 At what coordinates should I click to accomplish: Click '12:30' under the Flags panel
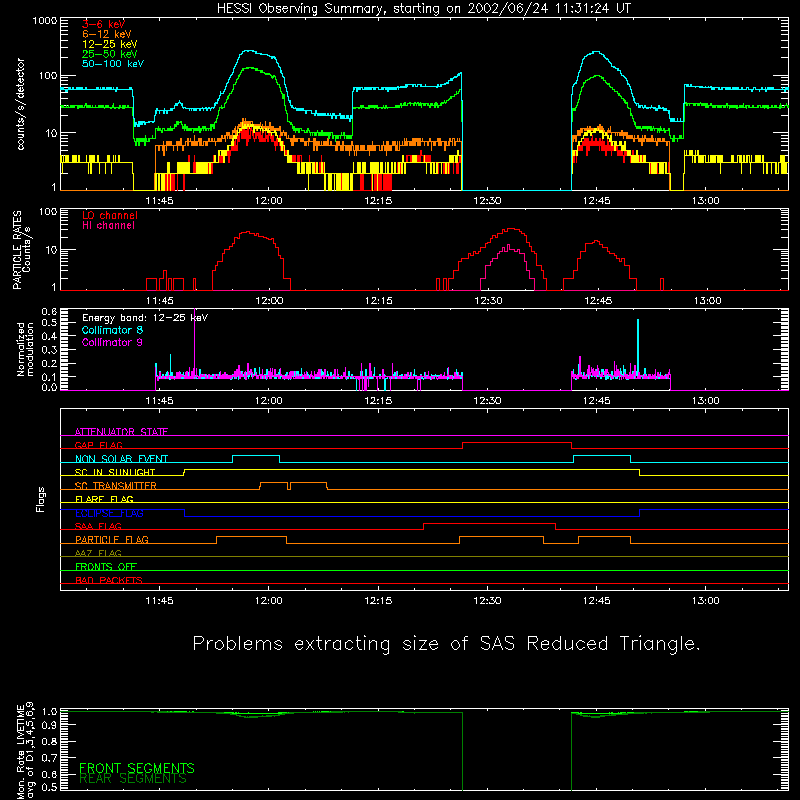487,601
